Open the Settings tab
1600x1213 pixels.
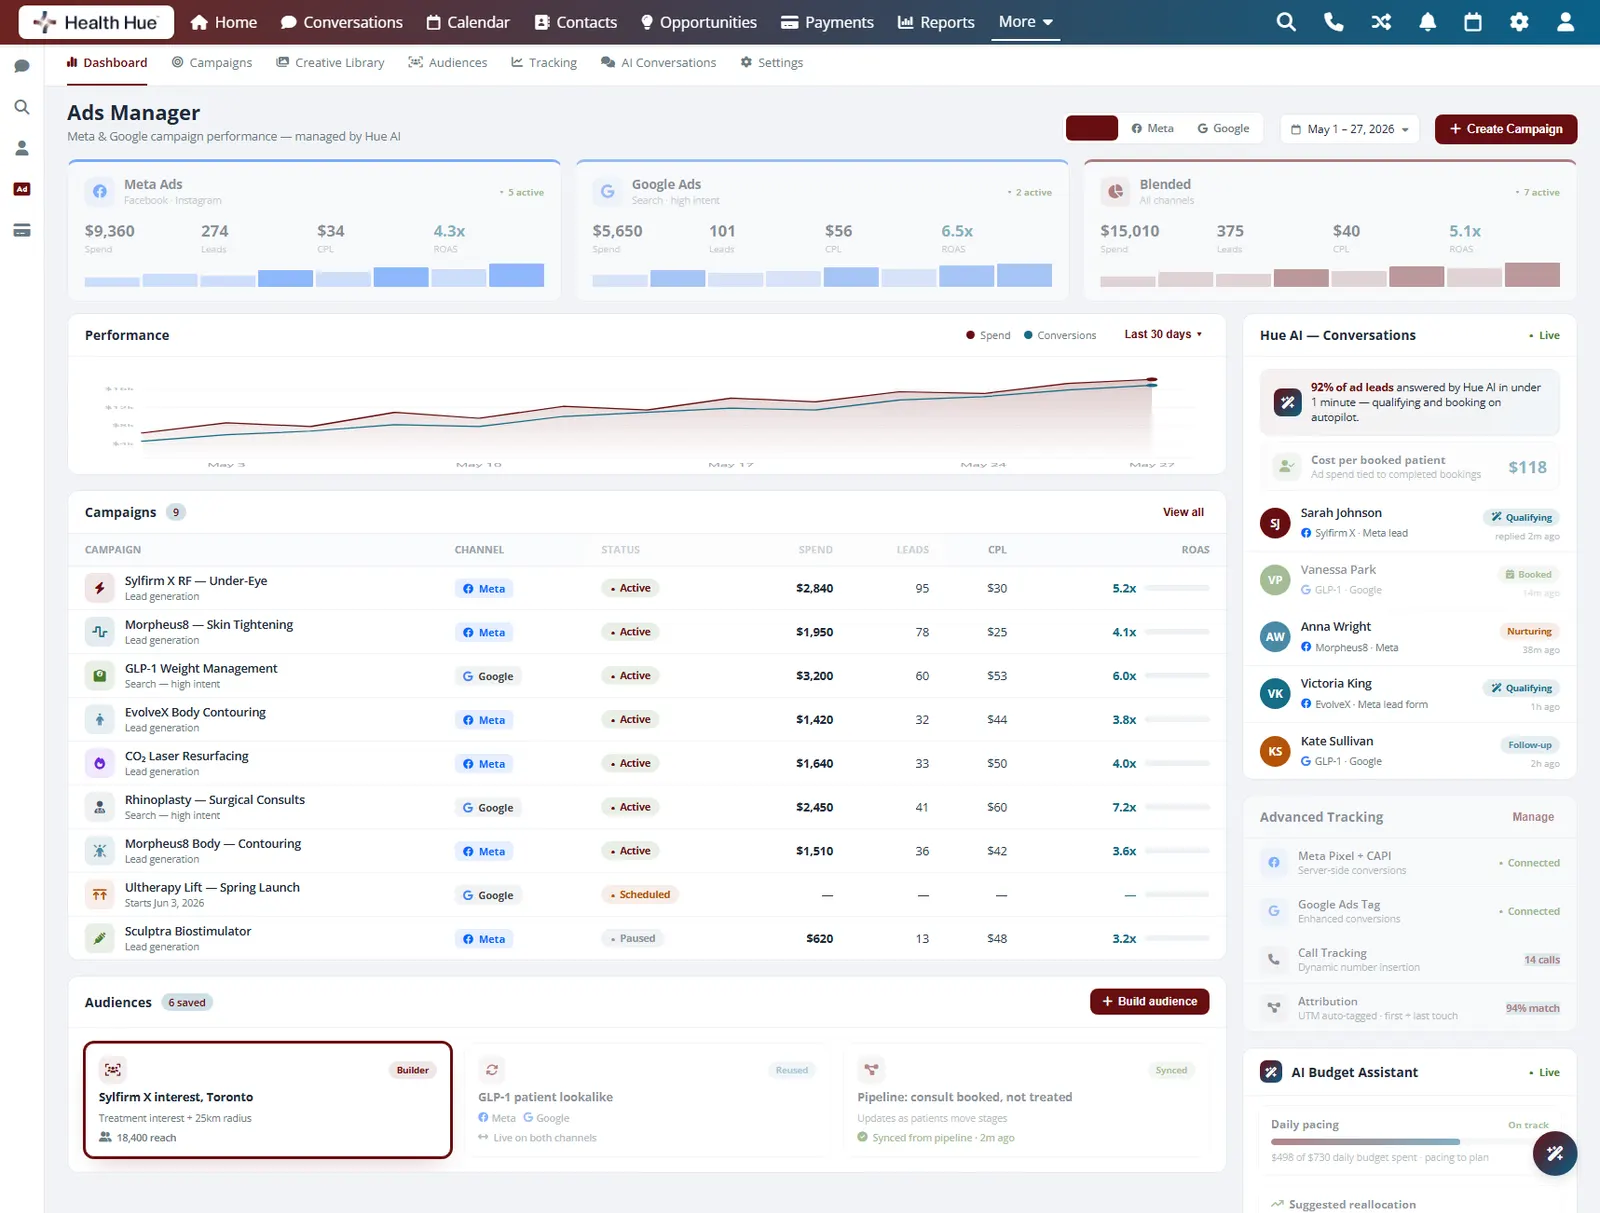[x=772, y=62]
